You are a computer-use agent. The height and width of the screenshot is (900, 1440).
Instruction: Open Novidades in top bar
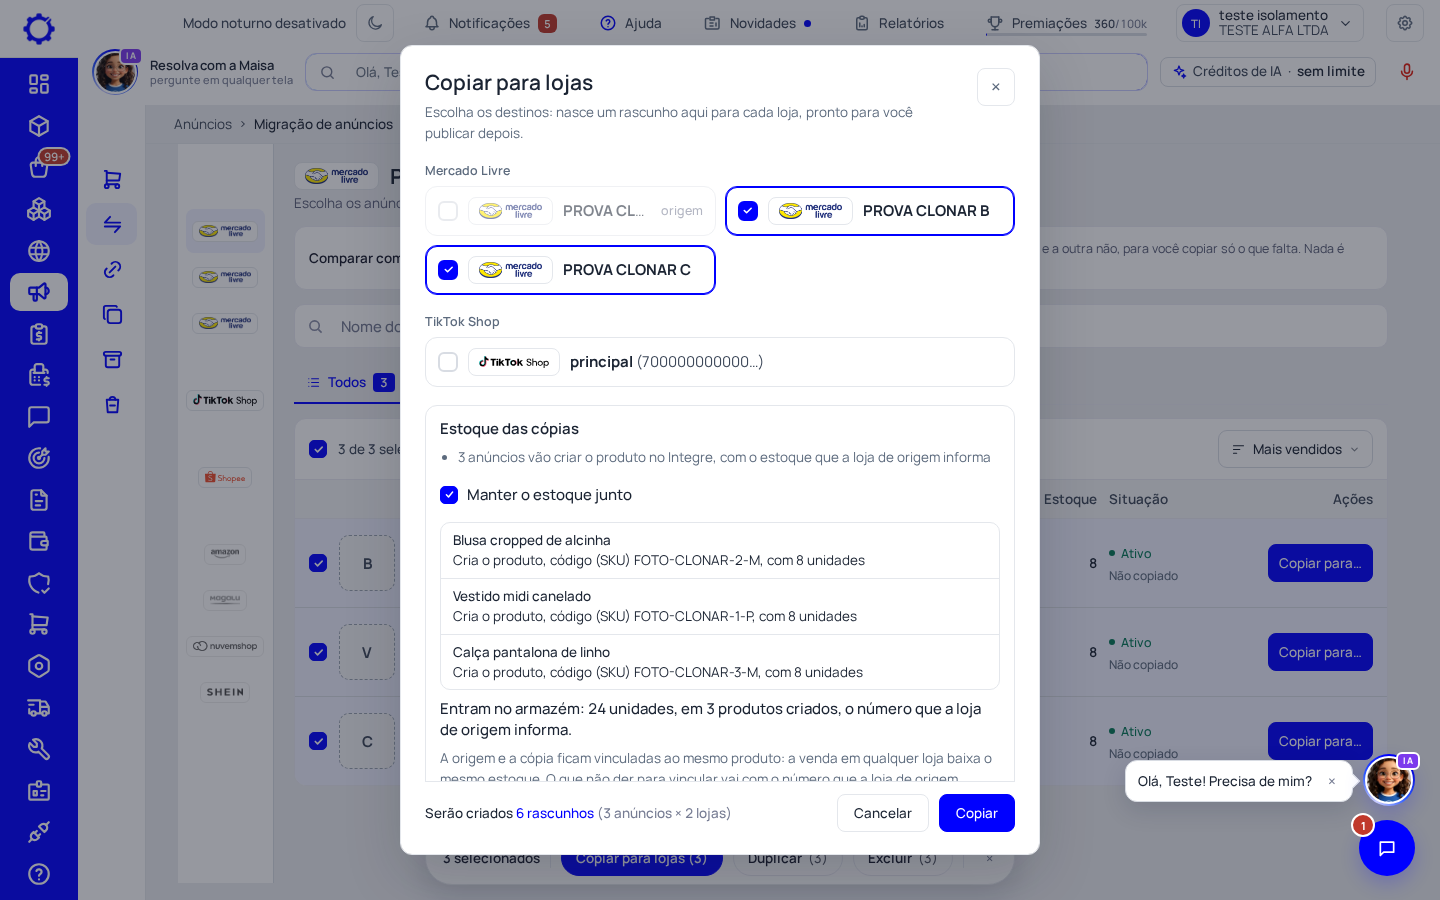[x=758, y=23]
